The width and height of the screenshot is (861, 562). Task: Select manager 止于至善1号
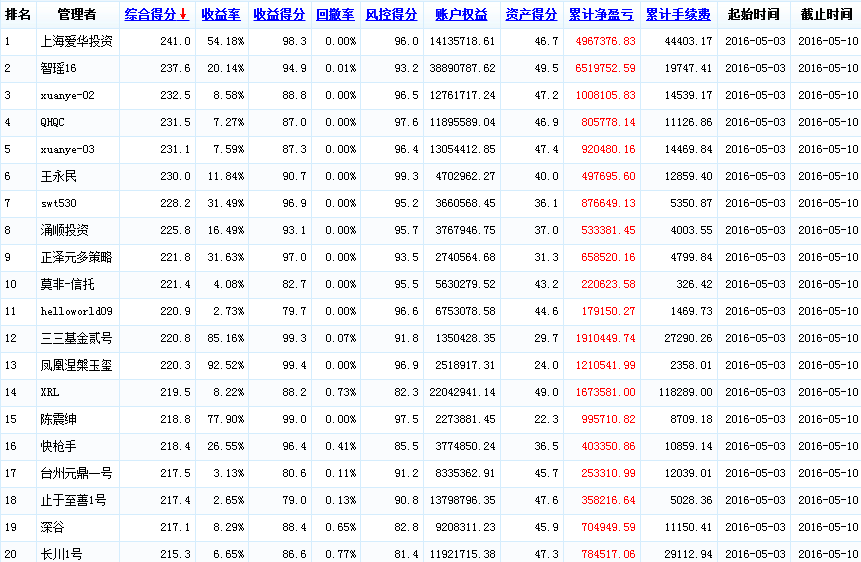click(73, 500)
